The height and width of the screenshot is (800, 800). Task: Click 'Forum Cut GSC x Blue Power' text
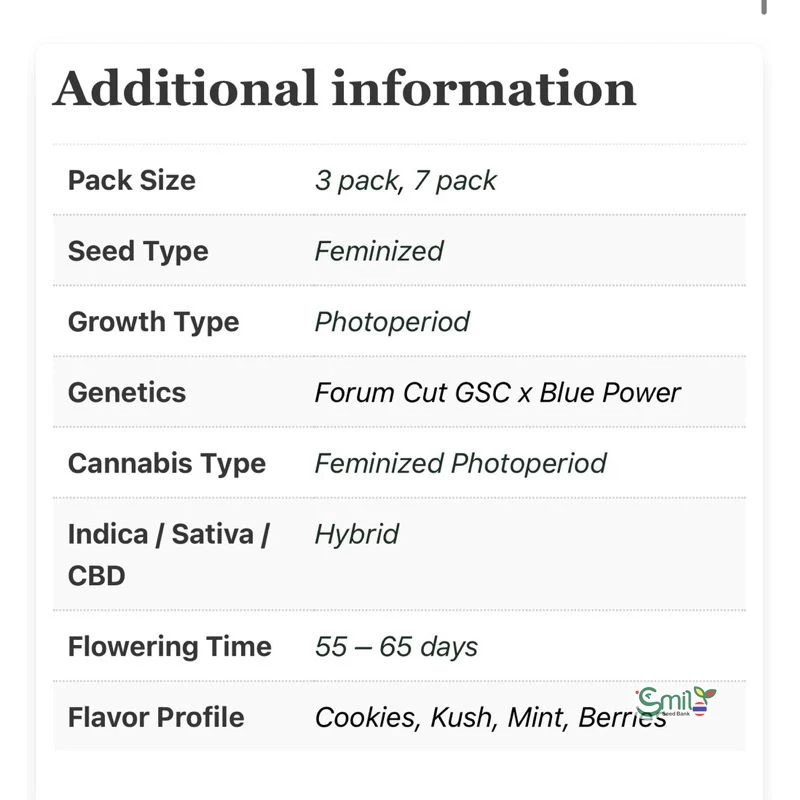(x=497, y=392)
